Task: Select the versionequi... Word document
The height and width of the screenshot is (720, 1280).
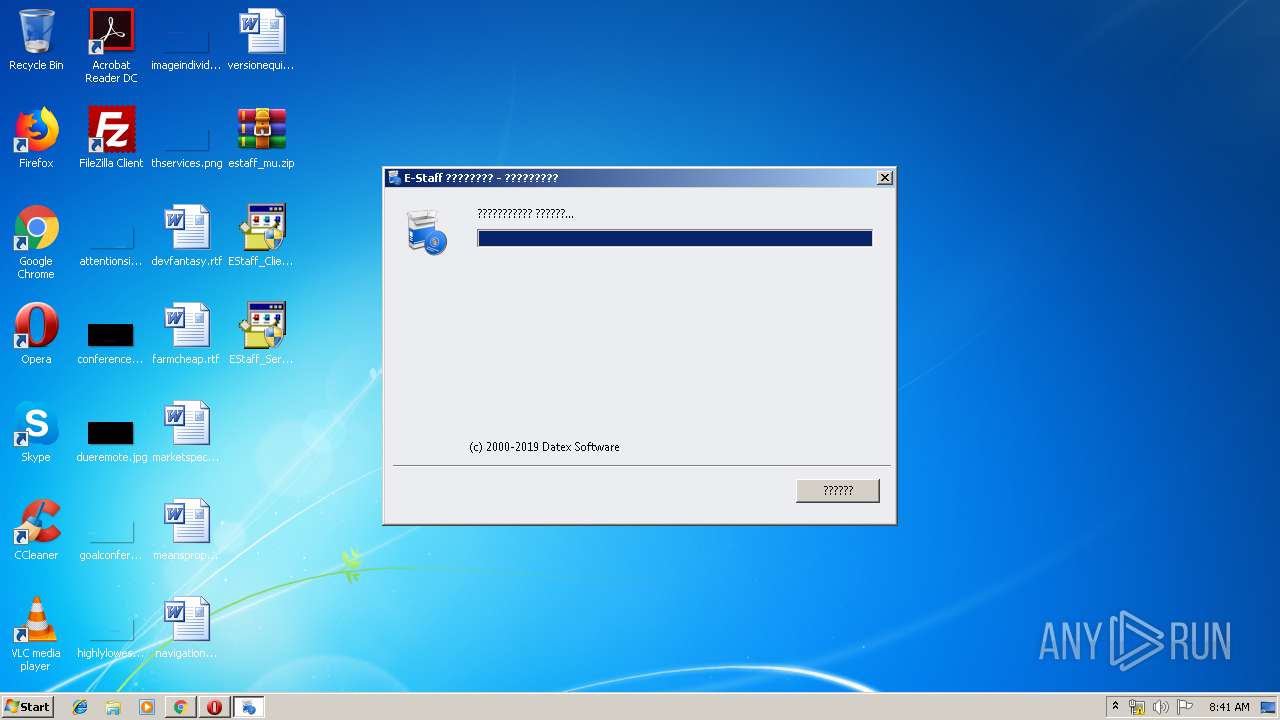Action: [261, 40]
